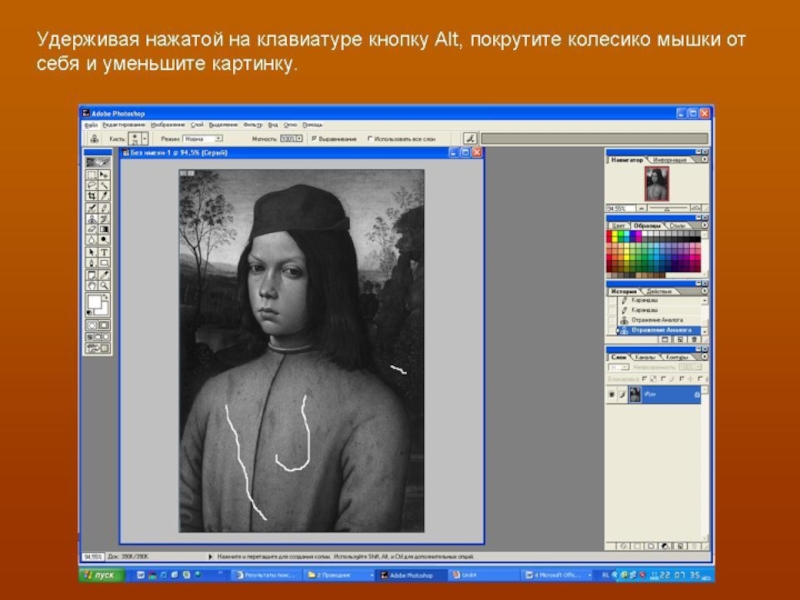Switch to Quick Mask mode
Screen dimensions: 800x600
click(104, 325)
